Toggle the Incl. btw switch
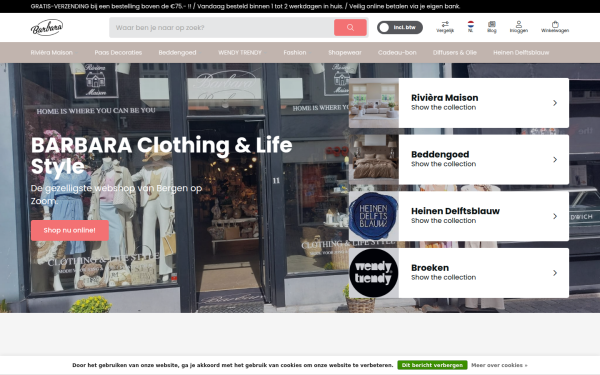This screenshot has width=600, height=375. click(x=400, y=28)
